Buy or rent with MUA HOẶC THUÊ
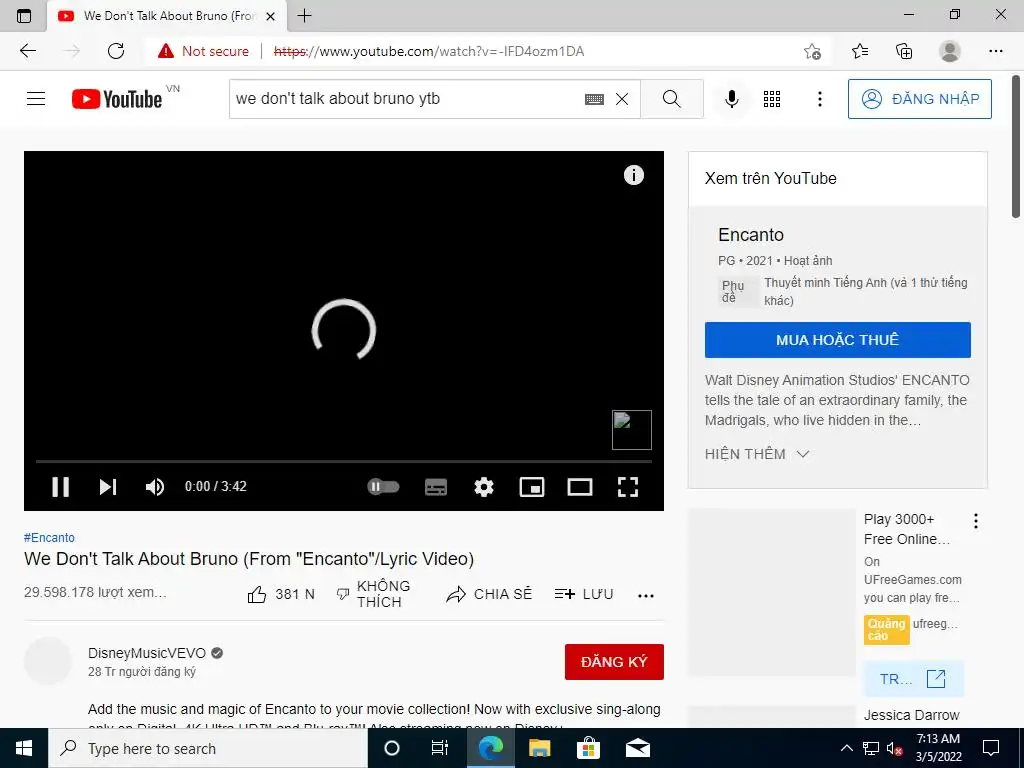This screenshot has height=768, width=1024. [x=837, y=340]
